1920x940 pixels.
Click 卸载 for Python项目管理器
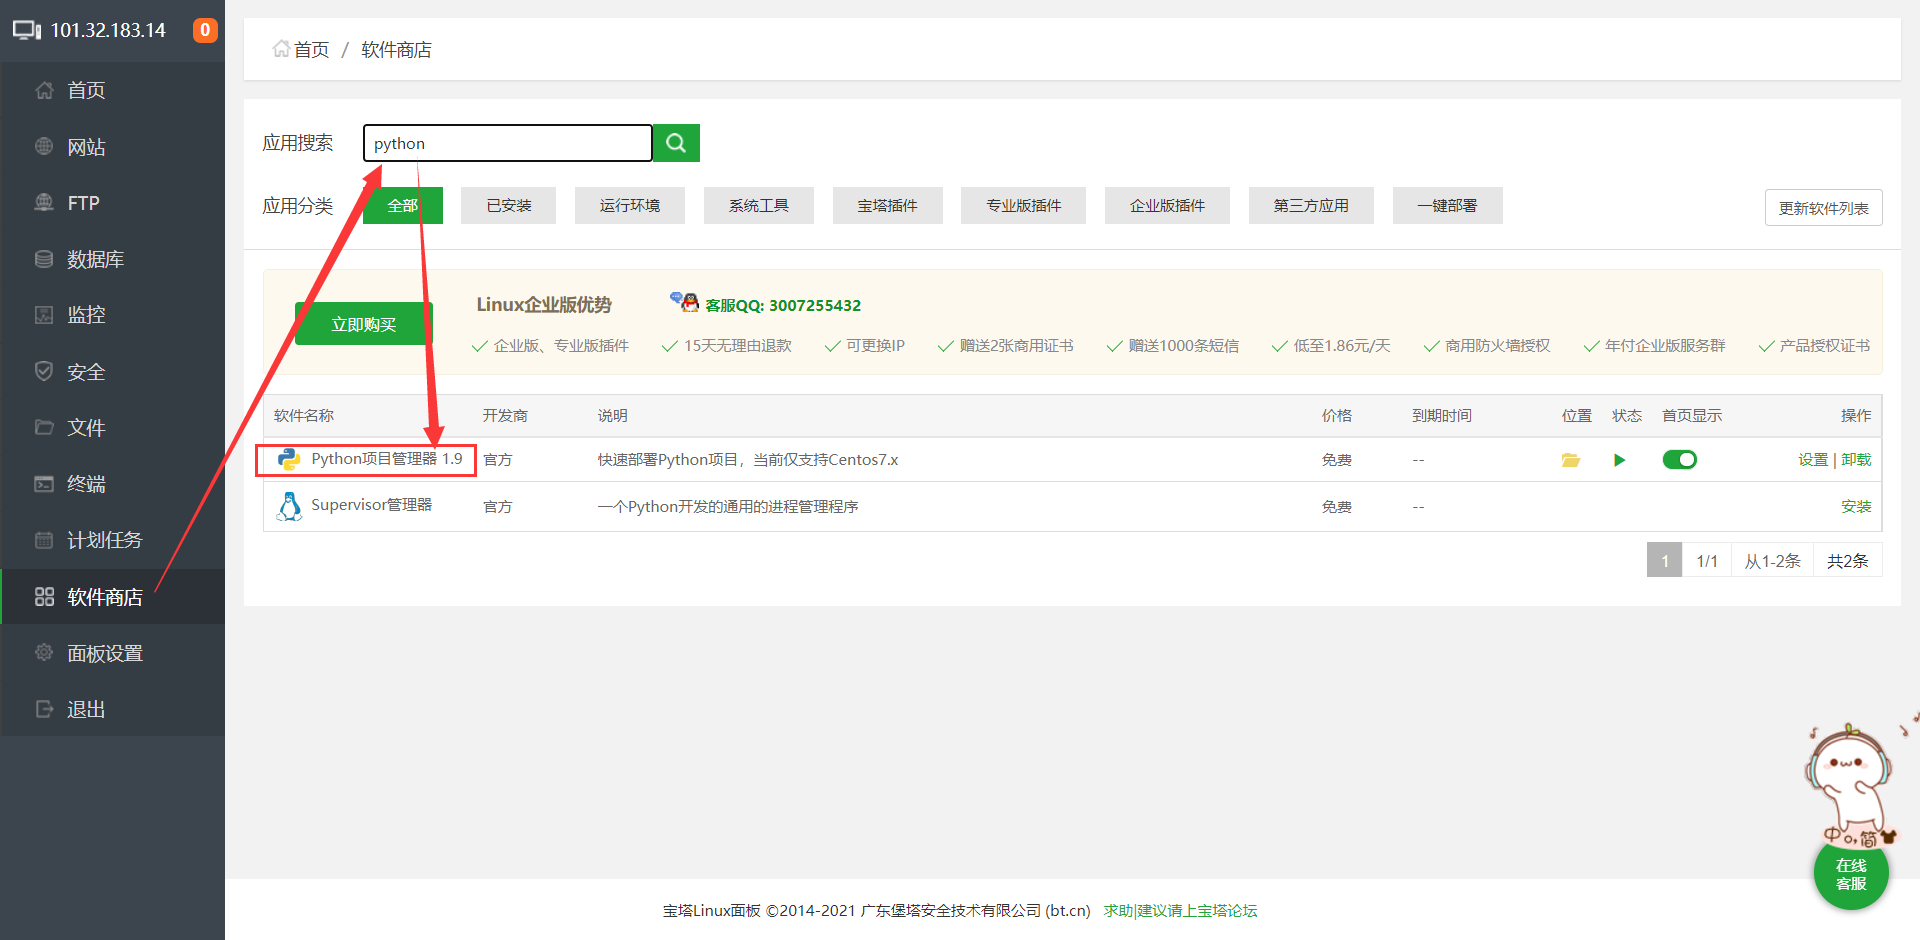1856,460
